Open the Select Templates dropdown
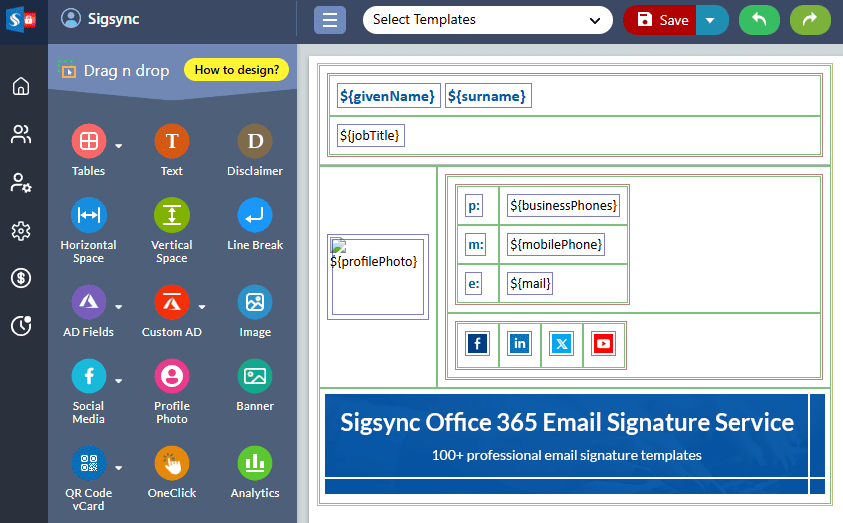 click(x=487, y=20)
